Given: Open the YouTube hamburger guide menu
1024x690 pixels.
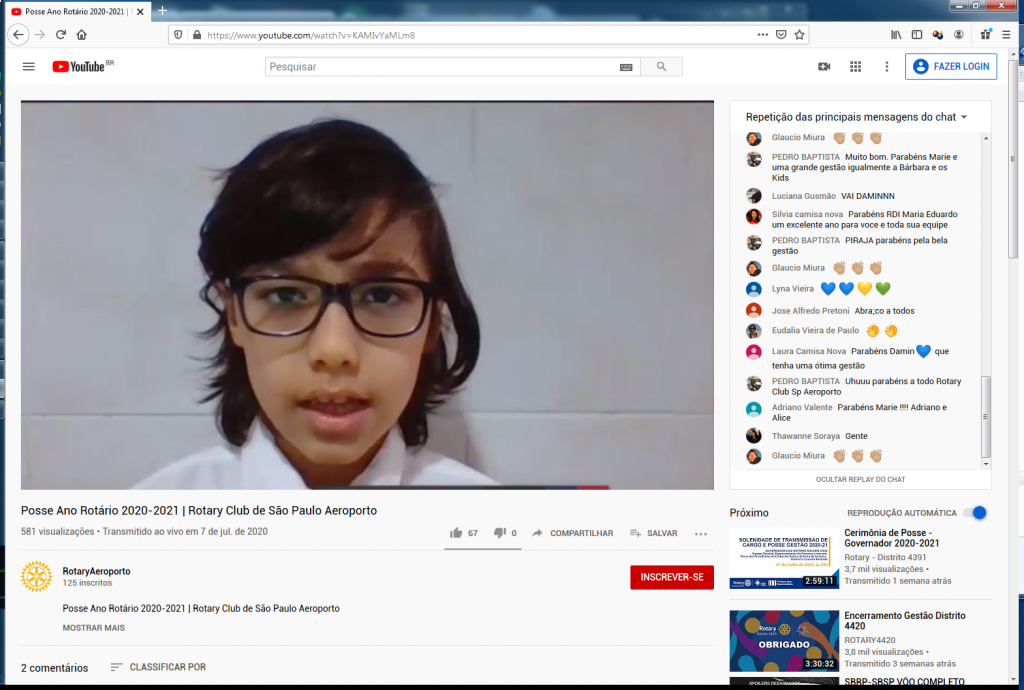Looking at the screenshot, I should click(29, 67).
